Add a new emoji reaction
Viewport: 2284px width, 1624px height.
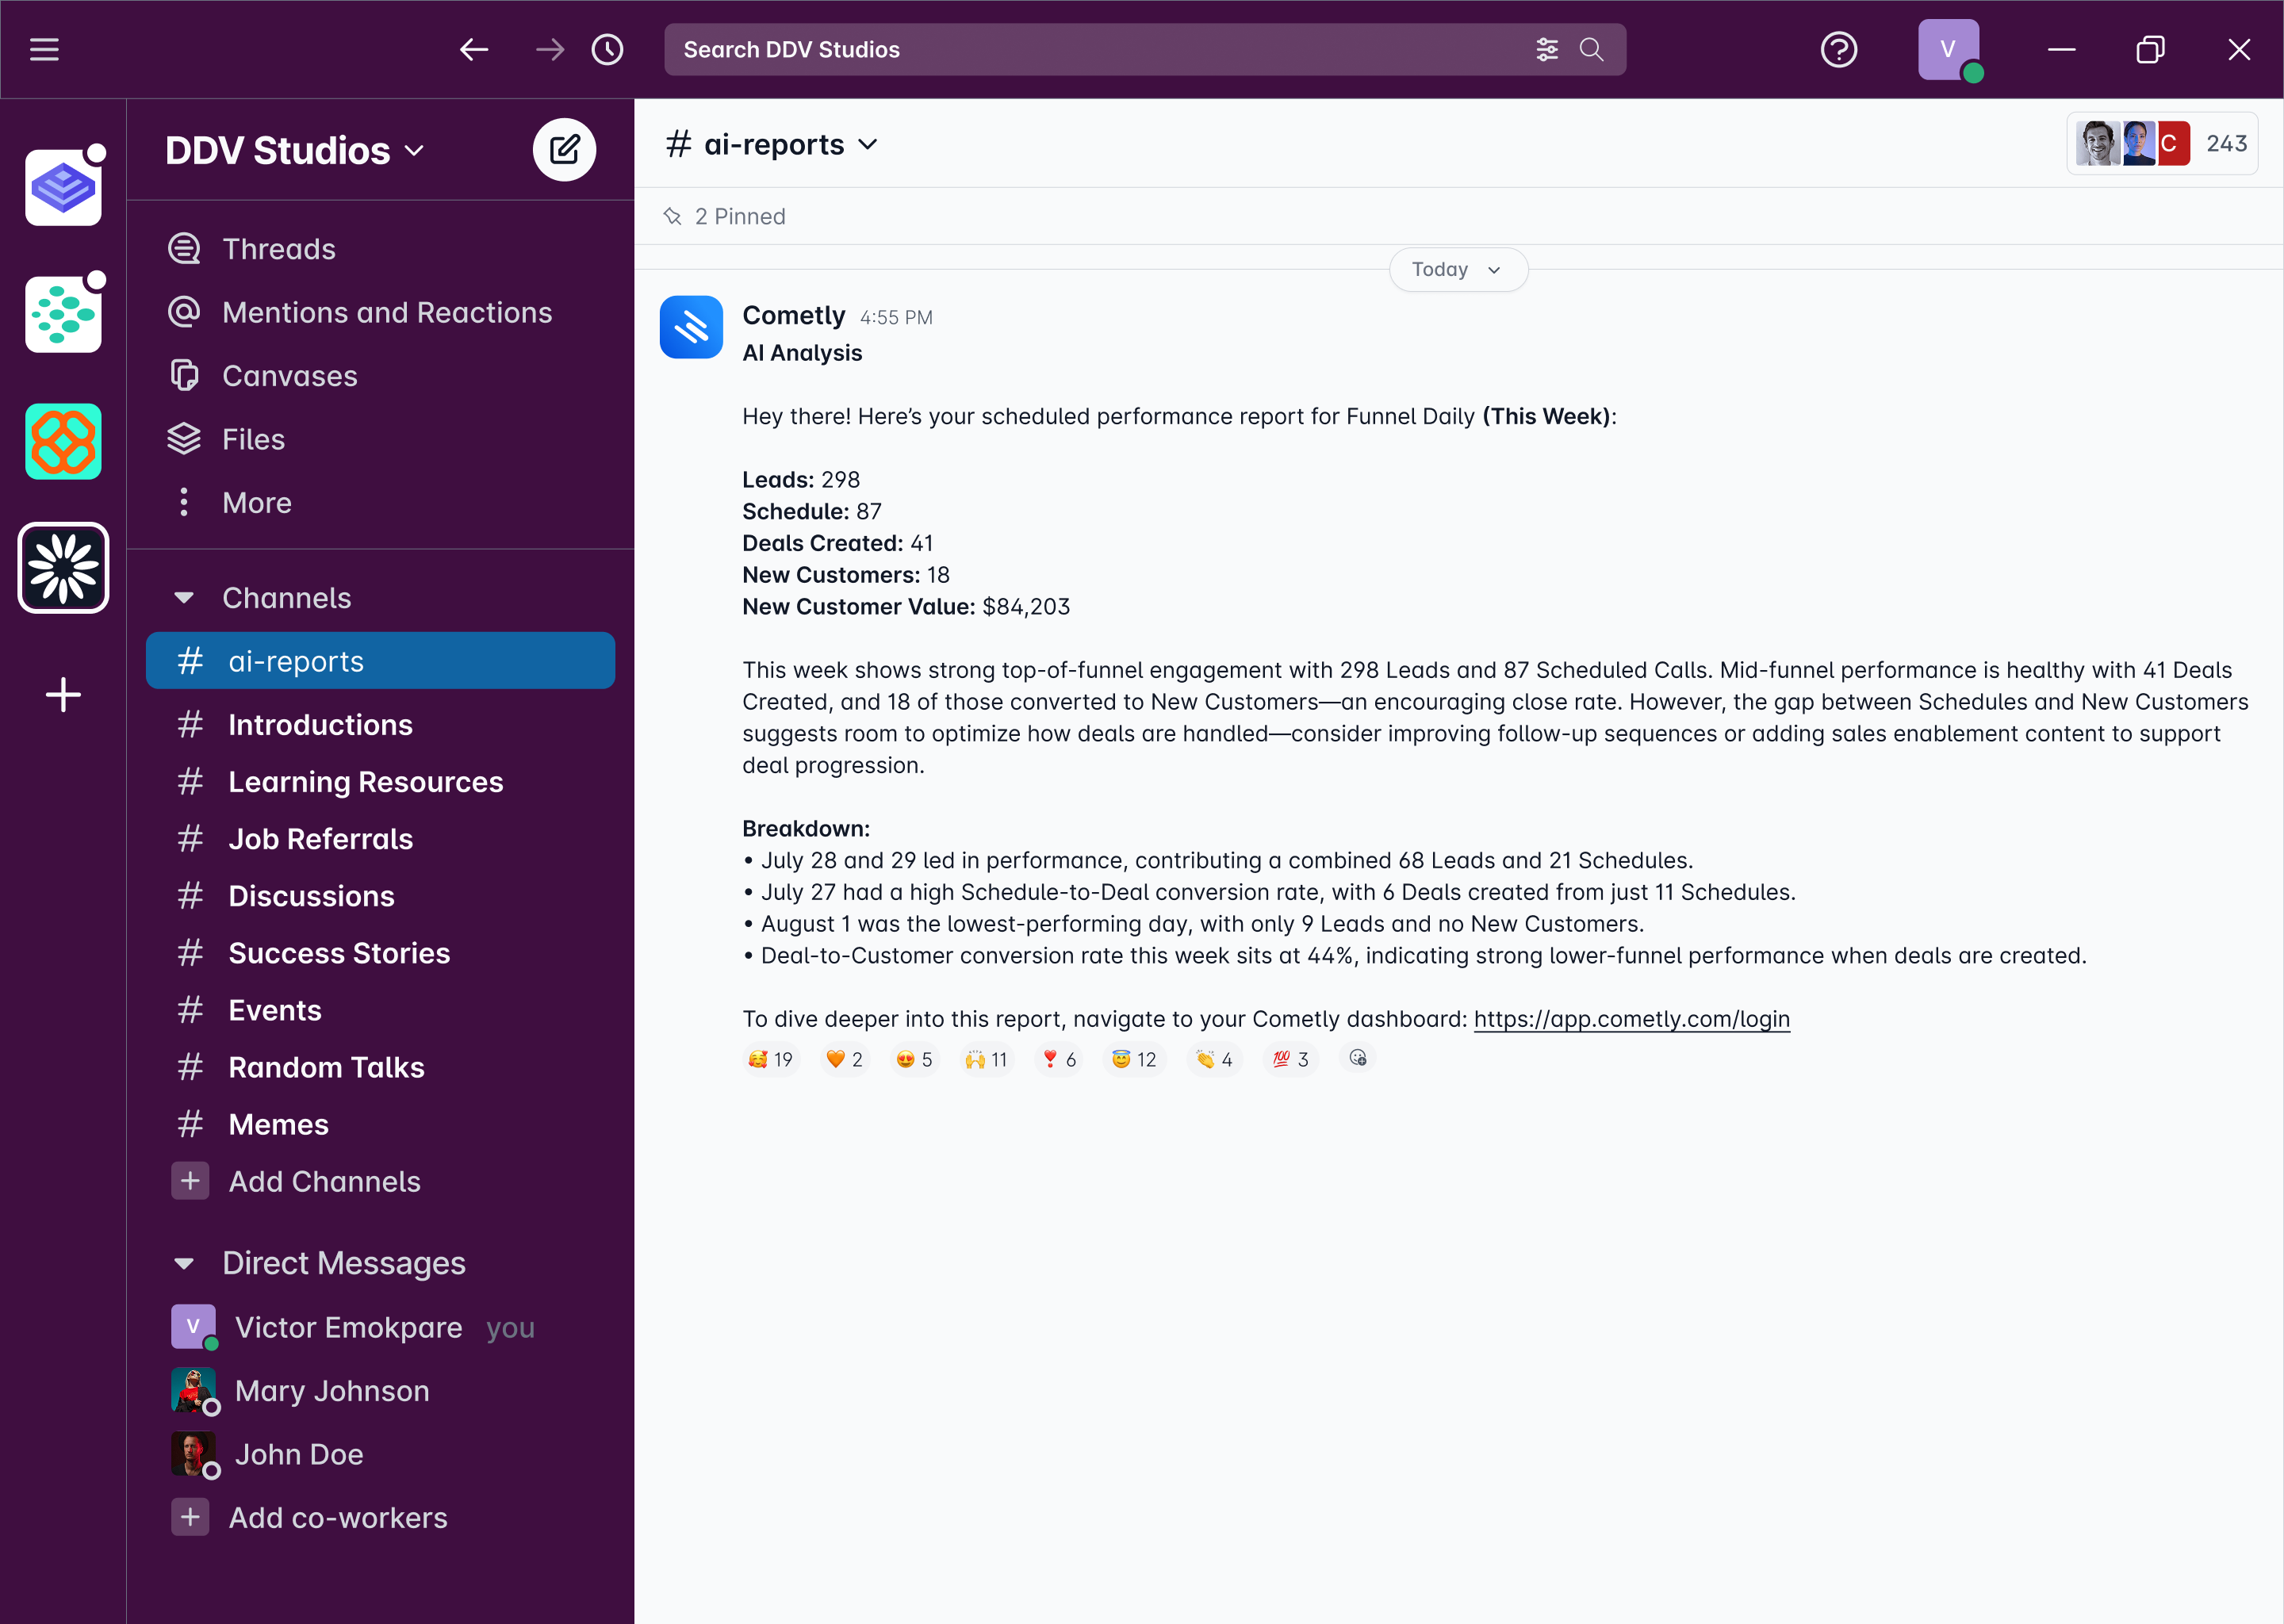(1357, 1058)
